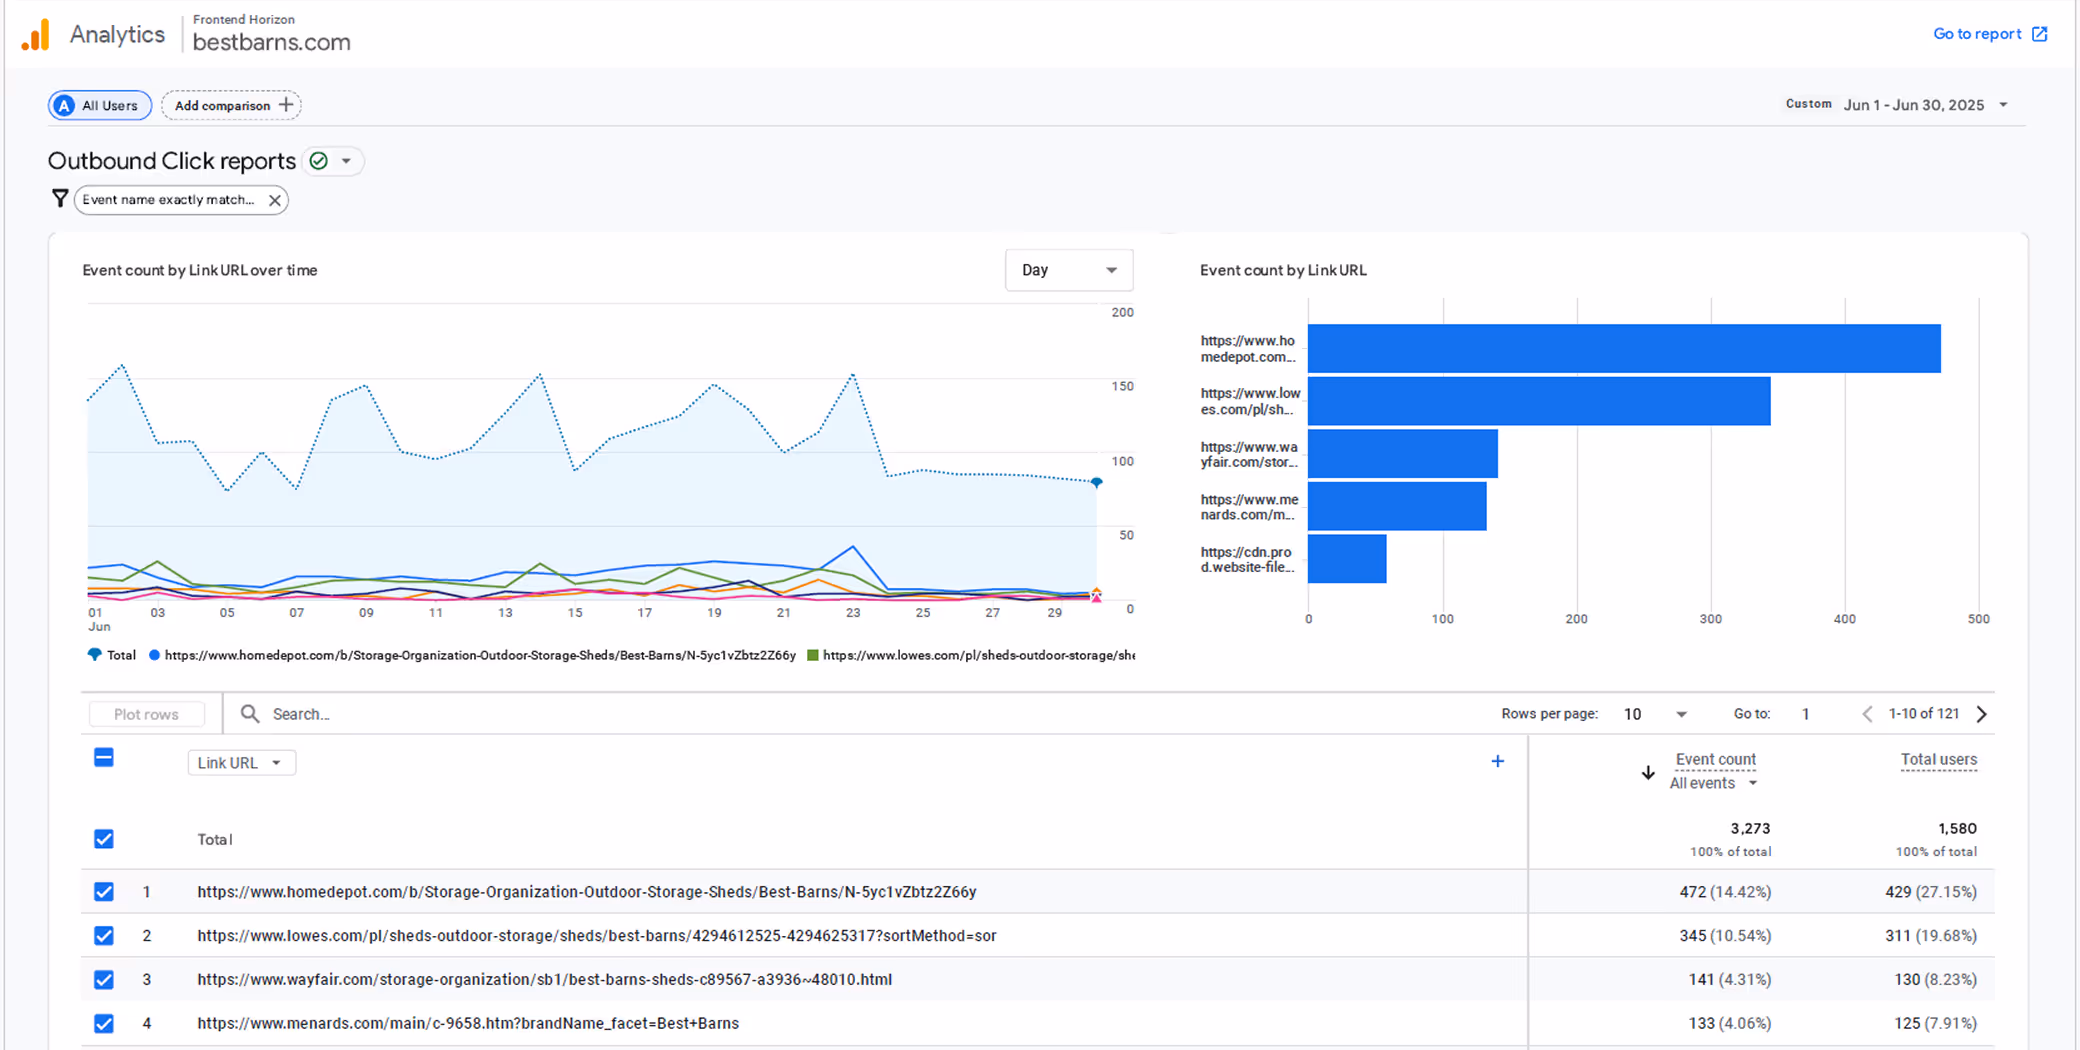Screen dimensions: 2080x1050
Task: Click the lowes bar in bar chart
Action: 1539,401
